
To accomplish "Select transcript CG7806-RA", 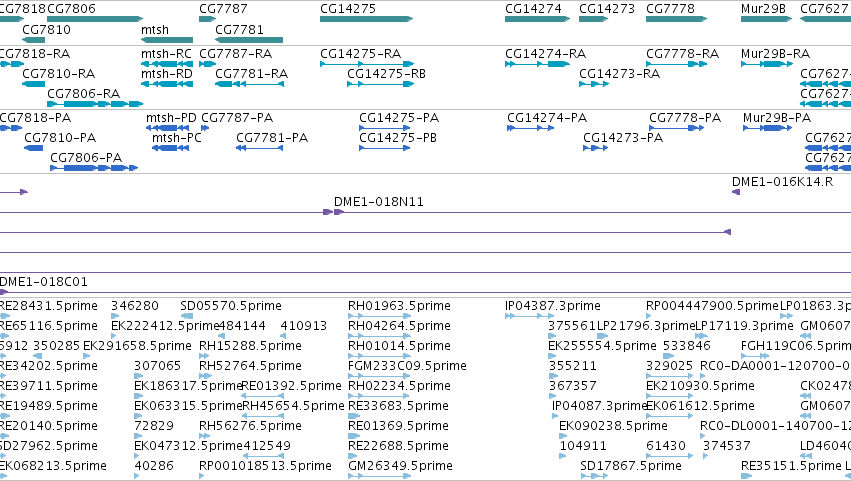I will (95, 104).
